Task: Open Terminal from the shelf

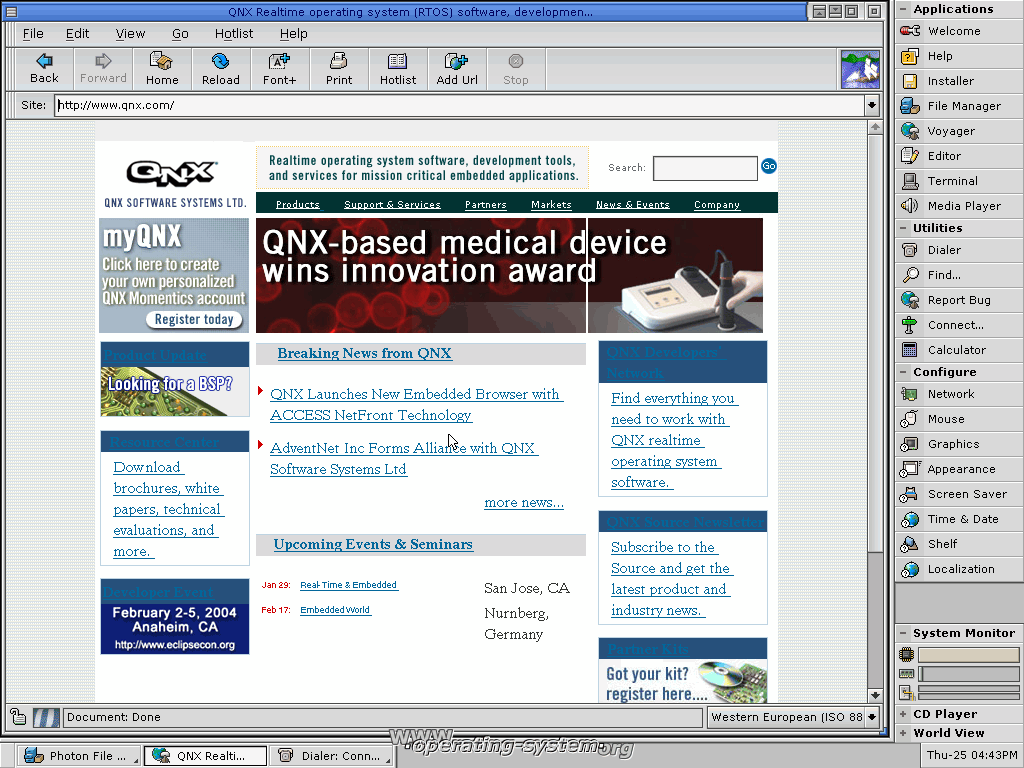Action: (959, 181)
